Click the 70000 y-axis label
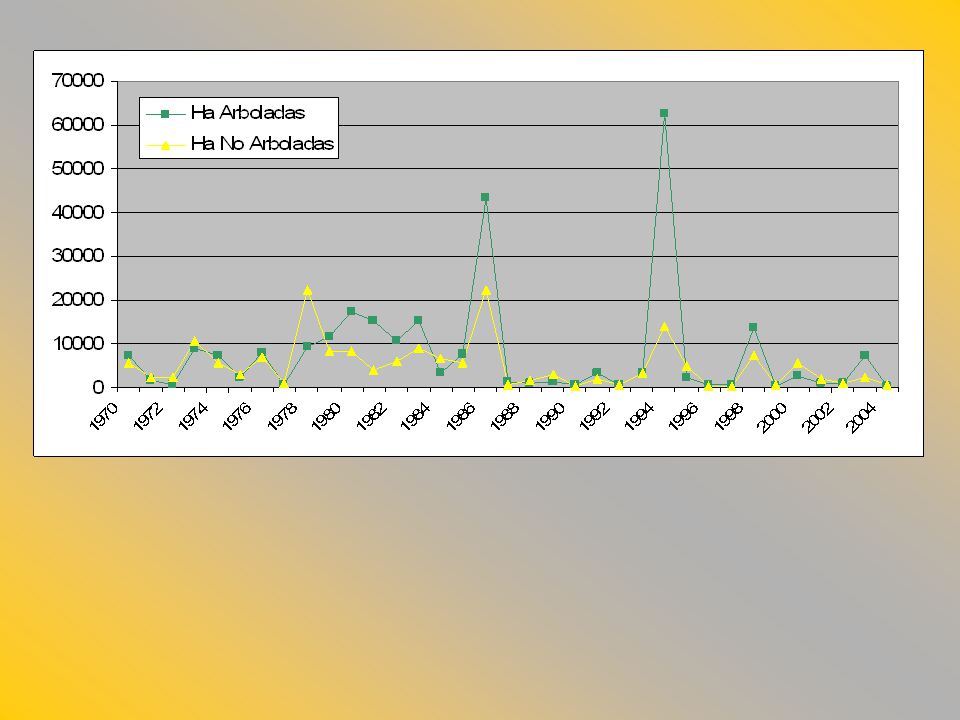This screenshot has height=720, width=960. (78, 80)
